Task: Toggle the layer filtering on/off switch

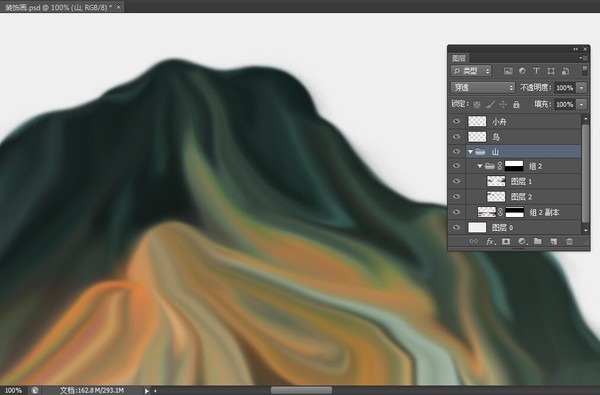Action: pyautogui.click(x=584, y=70)
